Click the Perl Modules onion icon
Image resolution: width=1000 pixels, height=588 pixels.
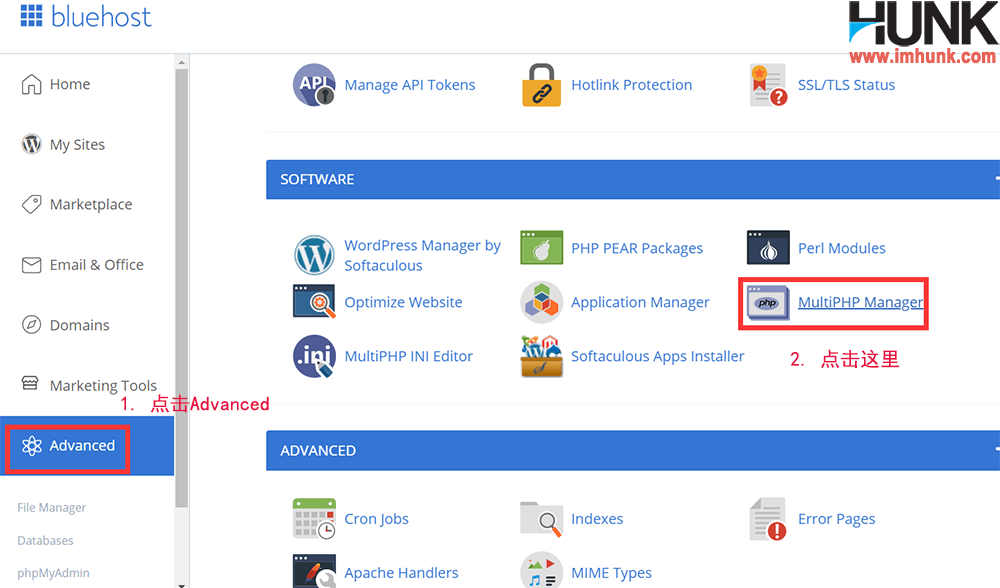[x=768, y=247]
